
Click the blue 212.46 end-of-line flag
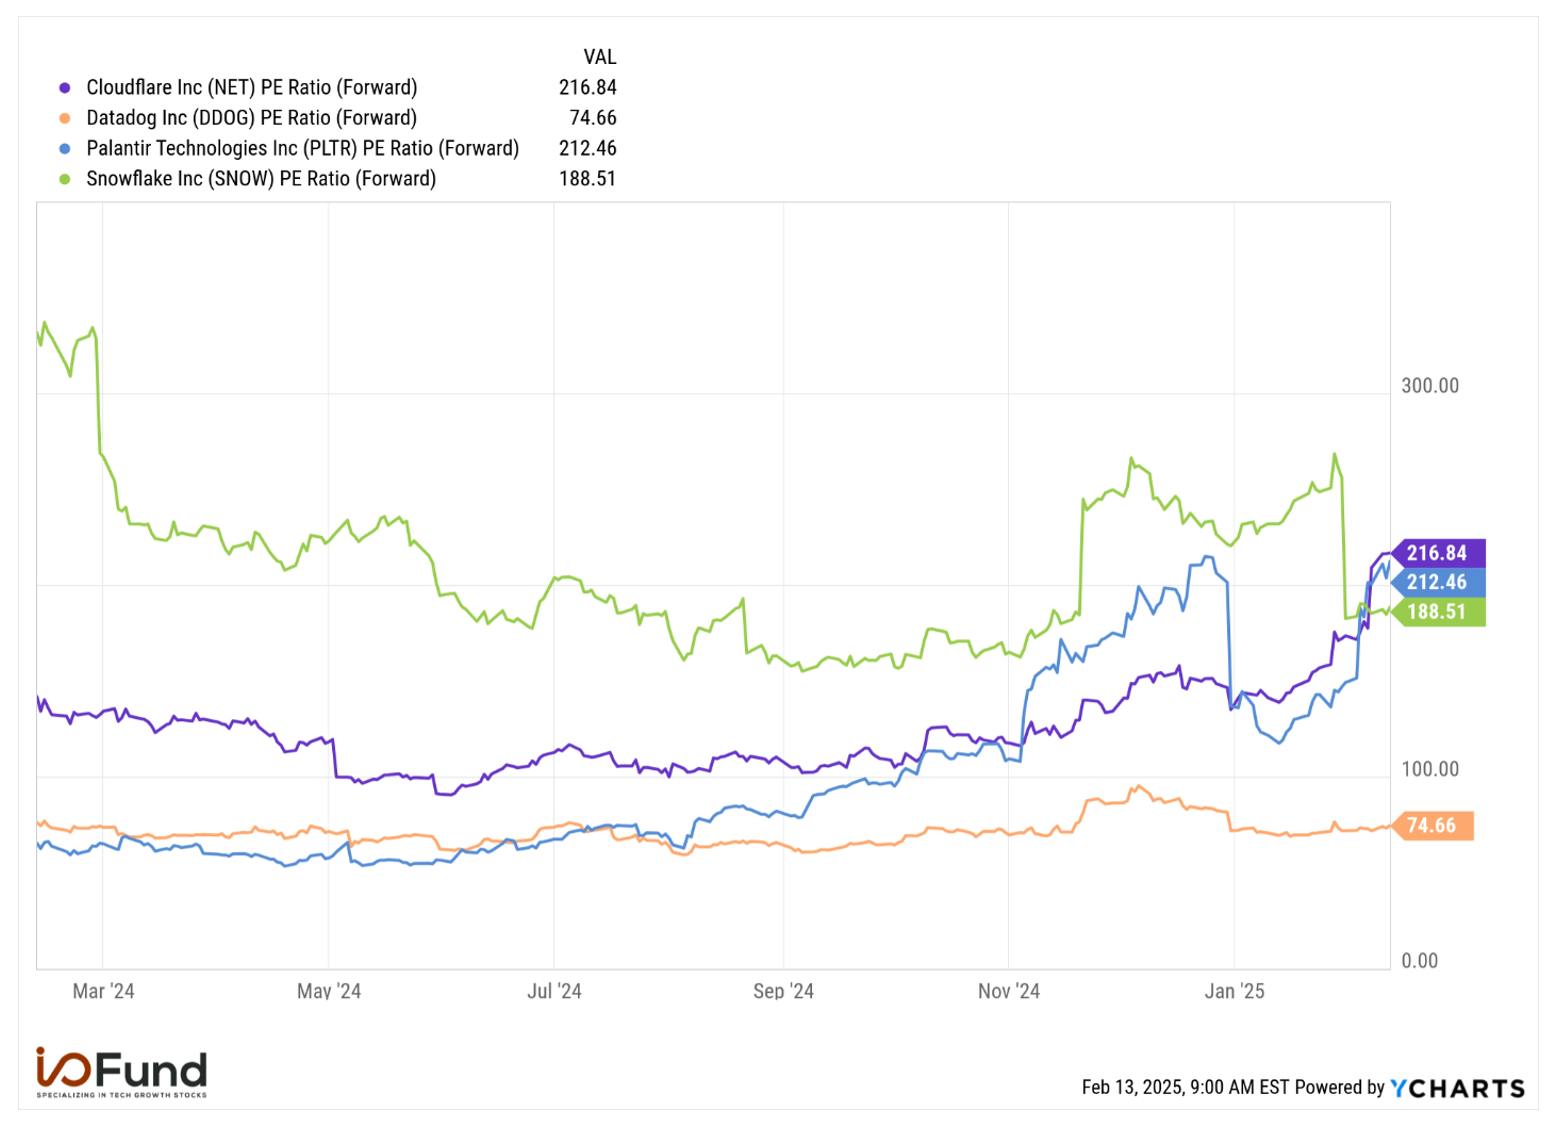click(x=1437, y=582)
